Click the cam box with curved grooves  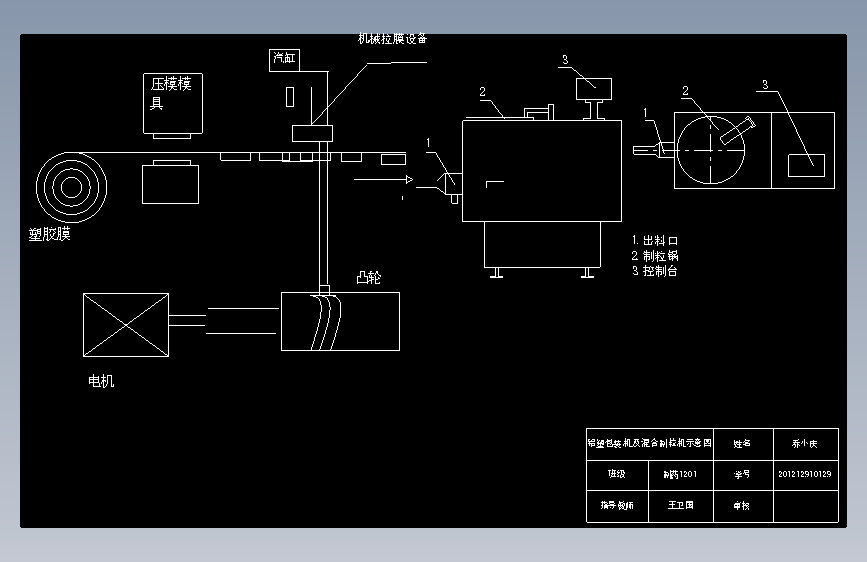[x=341, y=321]
